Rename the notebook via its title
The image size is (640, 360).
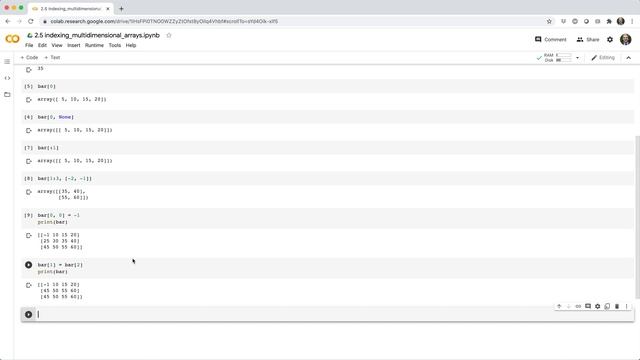(97, 36)
